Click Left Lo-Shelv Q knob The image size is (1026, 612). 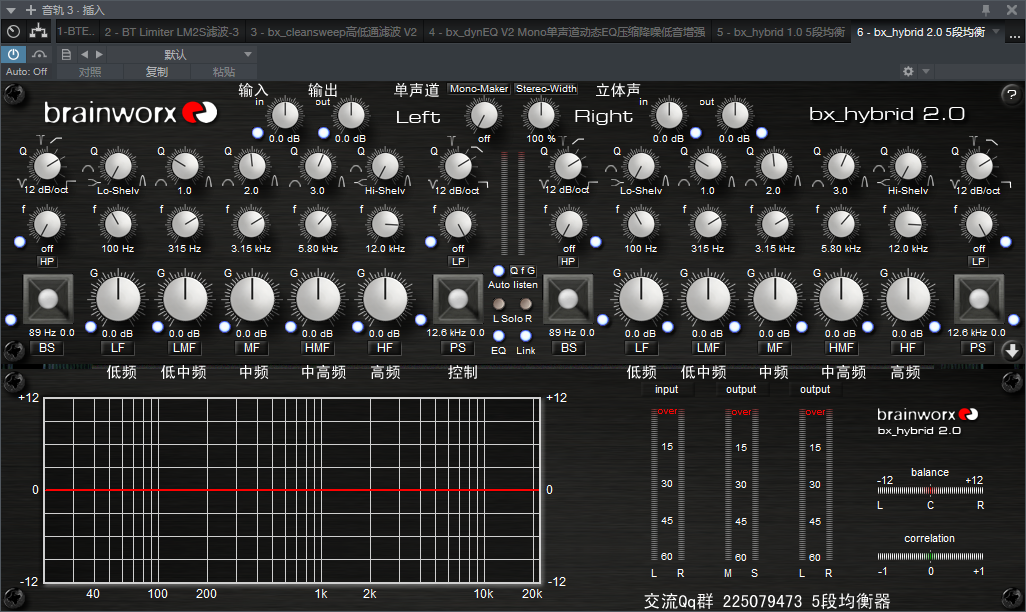pos(118,166)
